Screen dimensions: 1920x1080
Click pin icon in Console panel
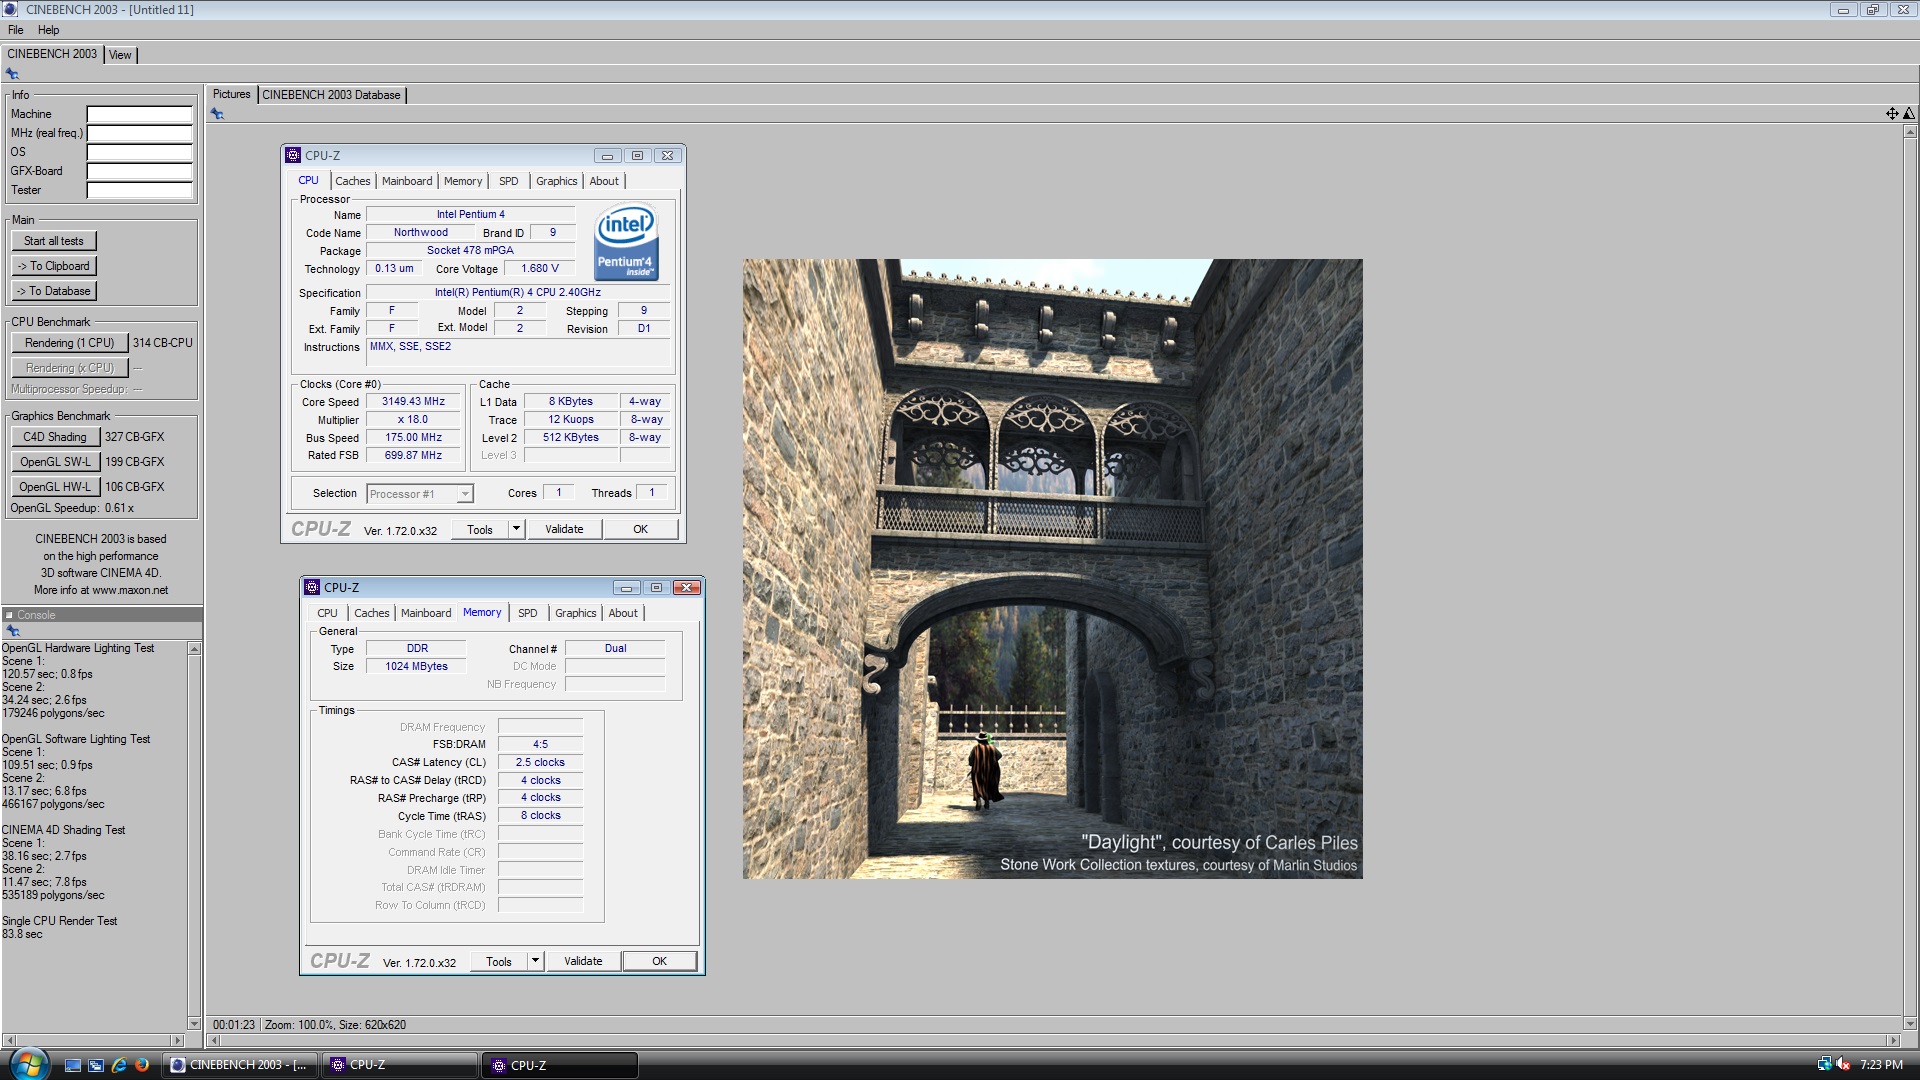13,631
